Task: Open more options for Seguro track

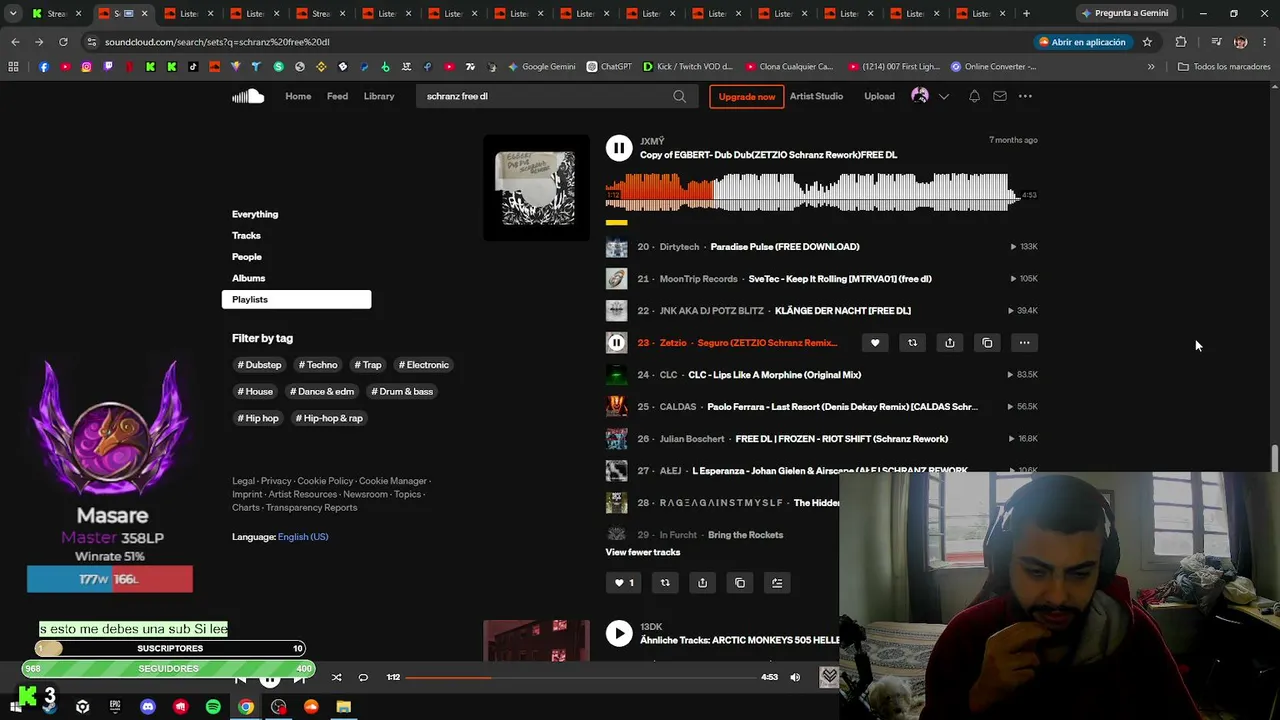Action: [x=1024, y=343]
